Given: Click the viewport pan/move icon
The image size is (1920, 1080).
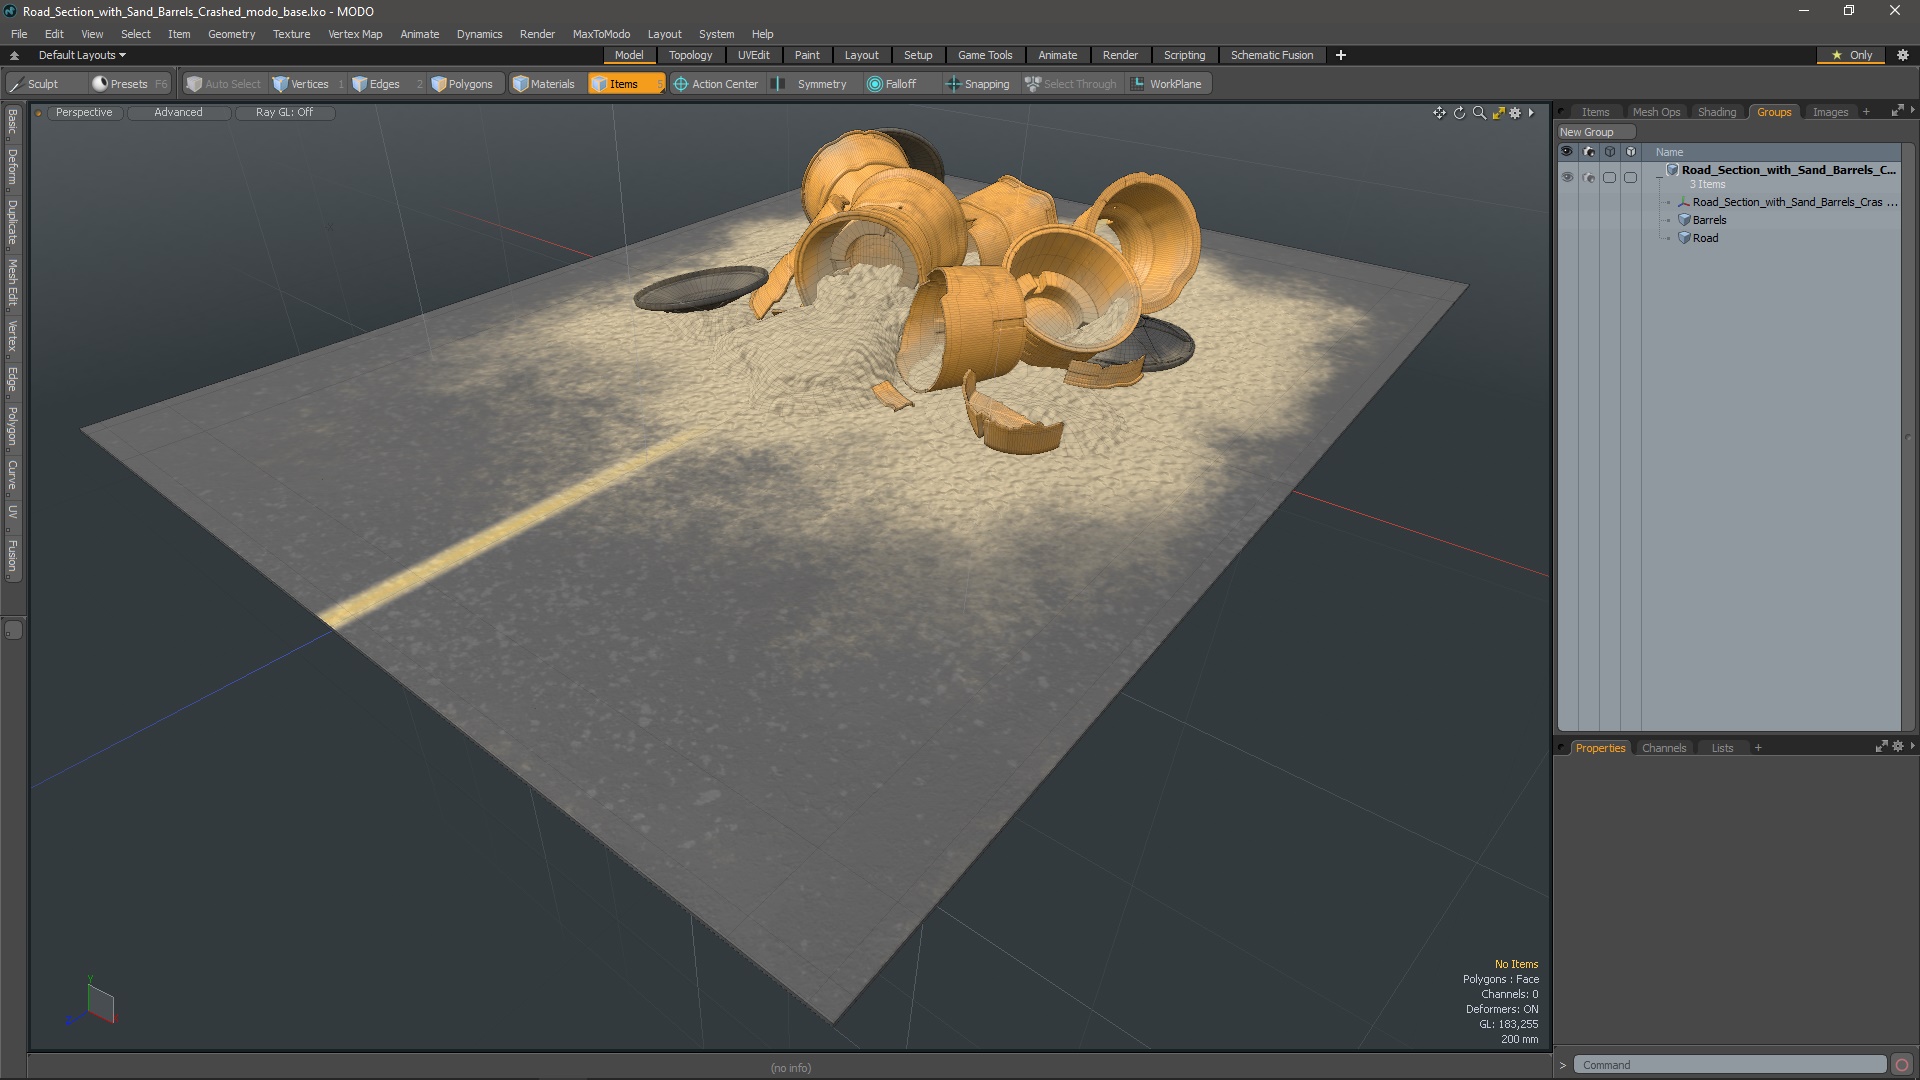Looking at the screenshot, I should tap(1439, 113).
